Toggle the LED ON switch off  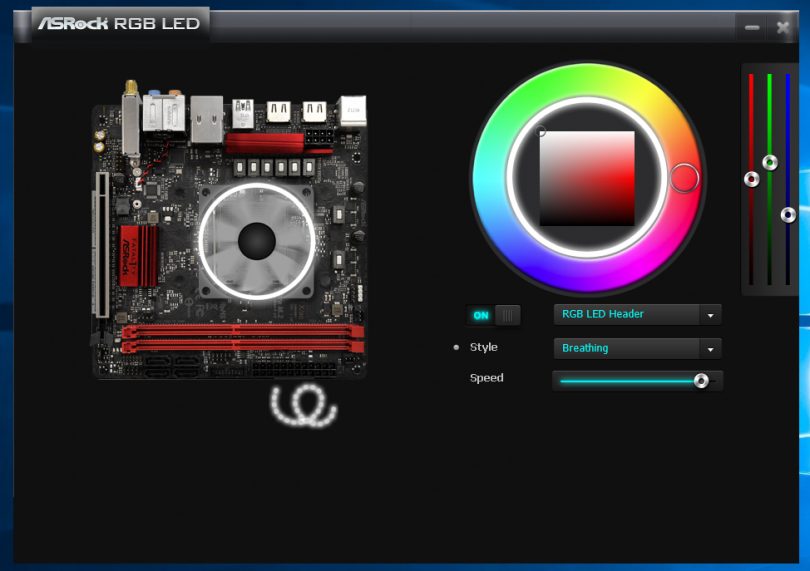494,315
